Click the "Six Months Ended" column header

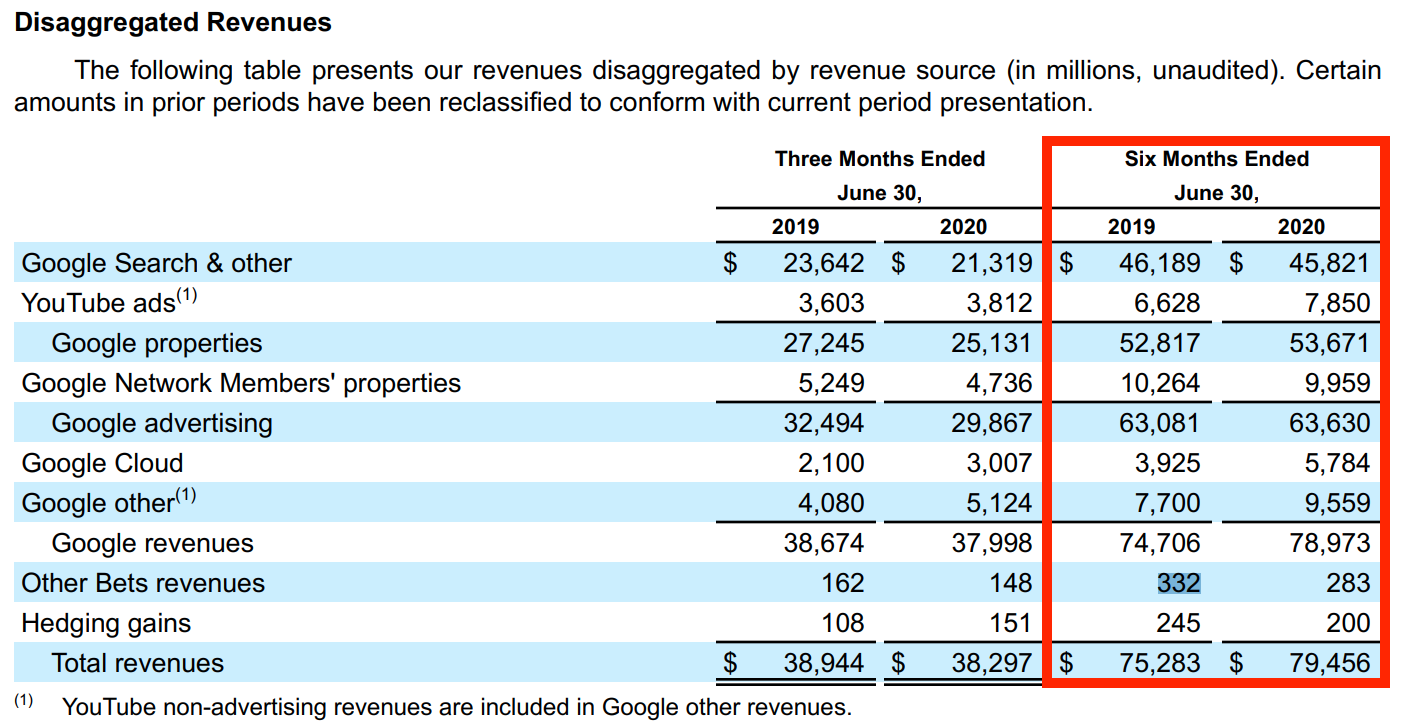tap(1217, 159)
